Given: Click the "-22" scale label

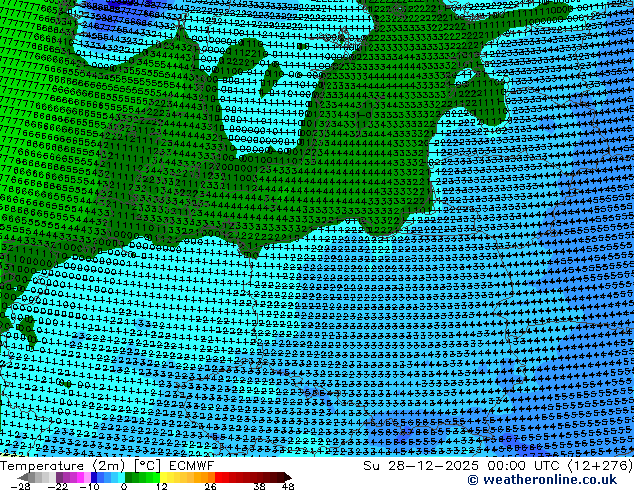Looking at the screenshot, I should click(x=57, y=486).
